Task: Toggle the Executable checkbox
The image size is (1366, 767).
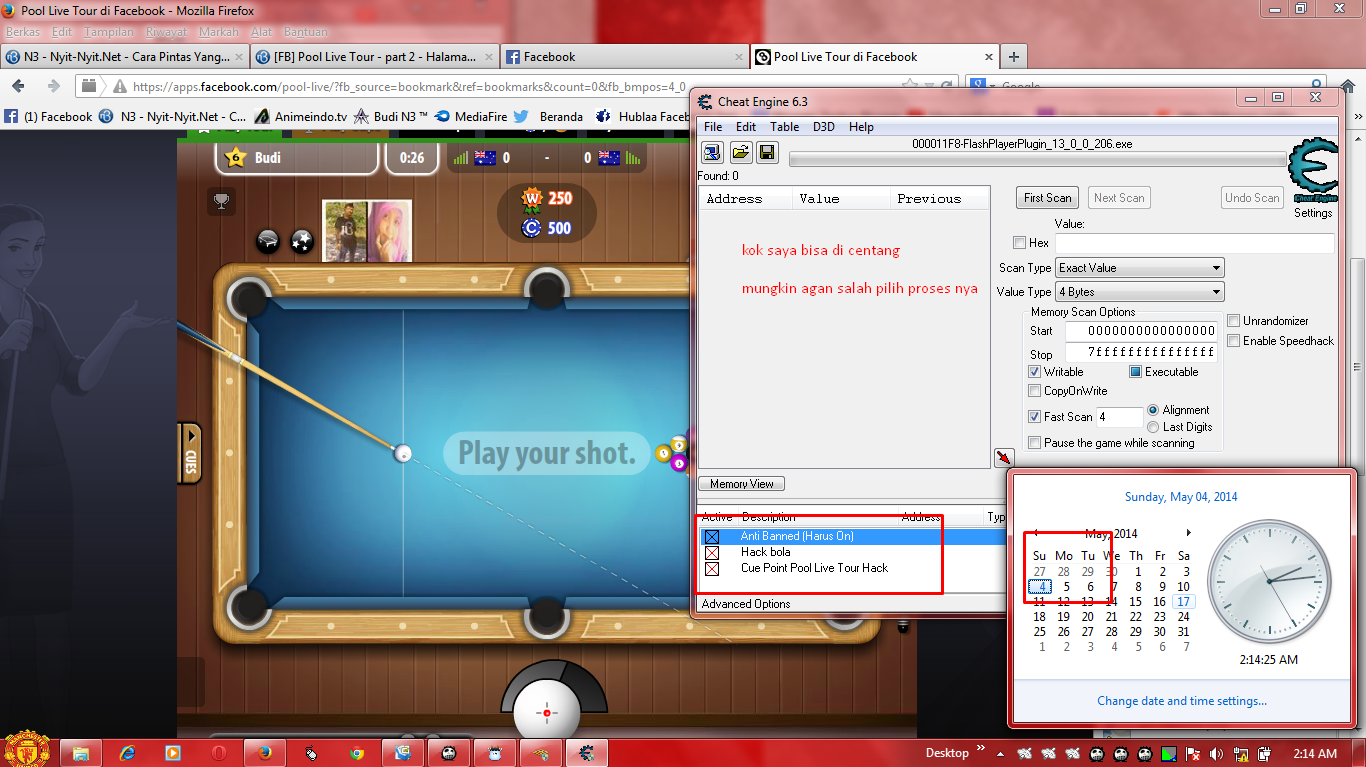Action: click(1136, 372)
